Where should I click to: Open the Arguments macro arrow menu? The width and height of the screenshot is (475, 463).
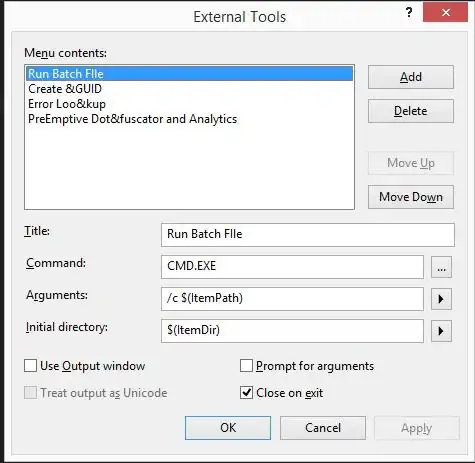[441, 299]
